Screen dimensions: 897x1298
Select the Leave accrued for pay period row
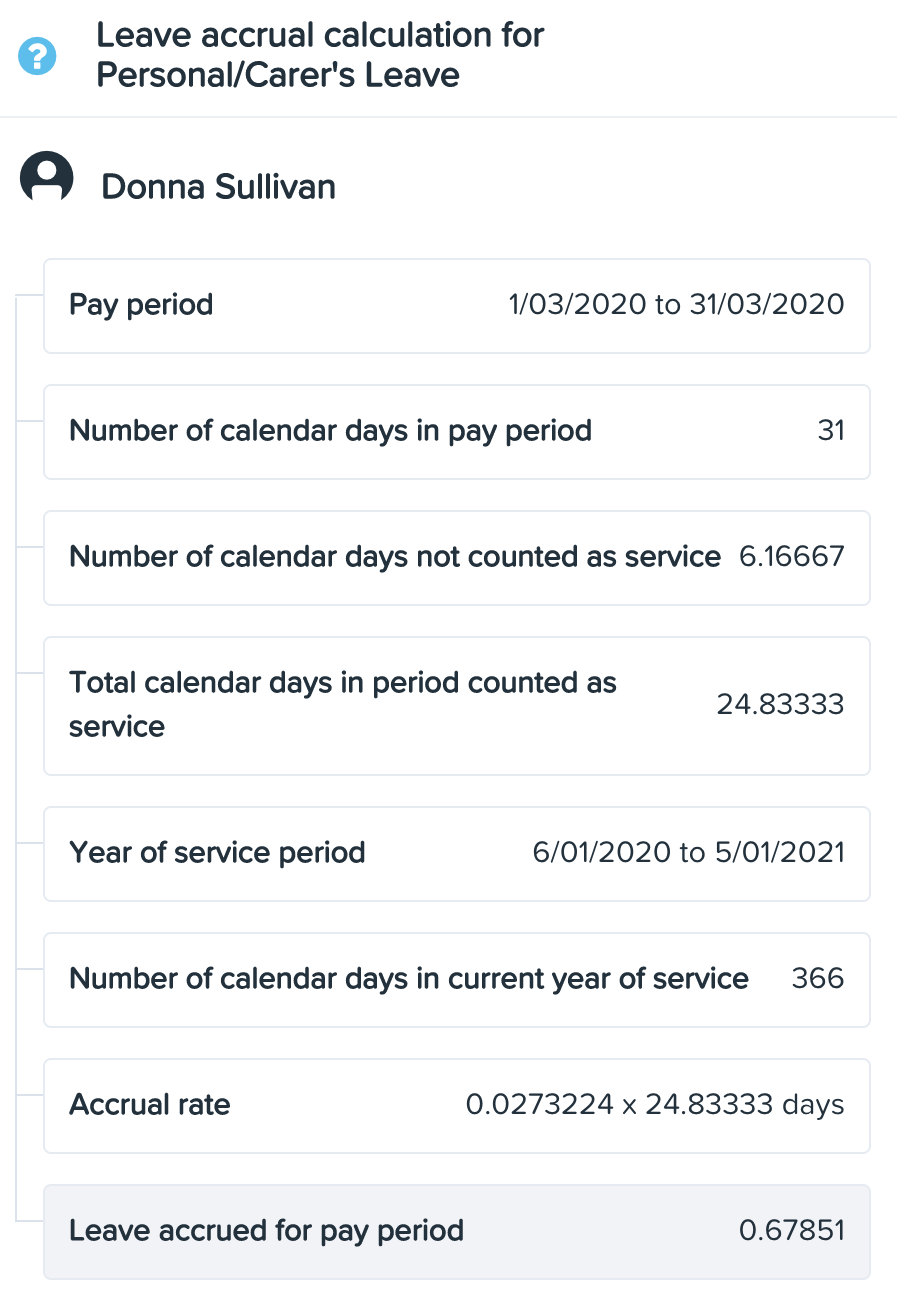pyautogui.click(x=457, y=1232)
